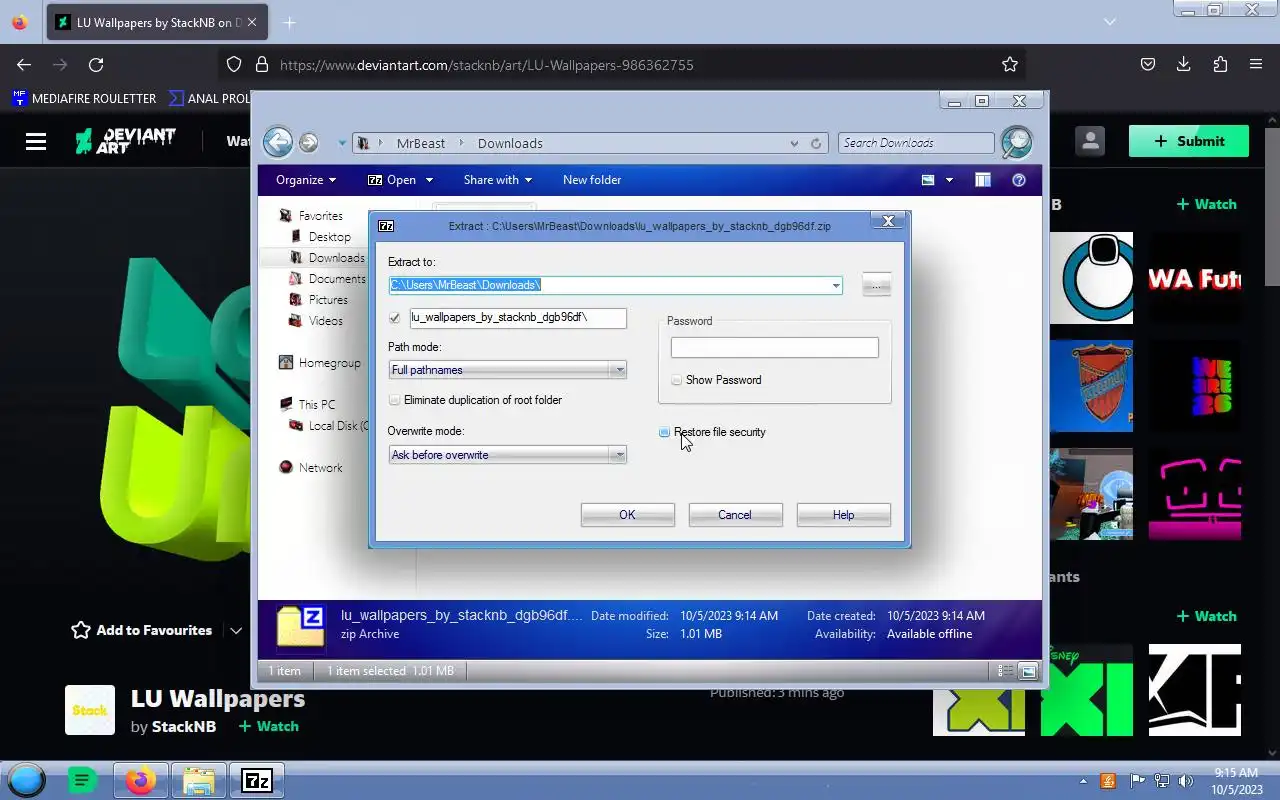Click the refresh icon in Explorer address bar
This screenshot has height=800, width=1280.
(x=816, y=143)
